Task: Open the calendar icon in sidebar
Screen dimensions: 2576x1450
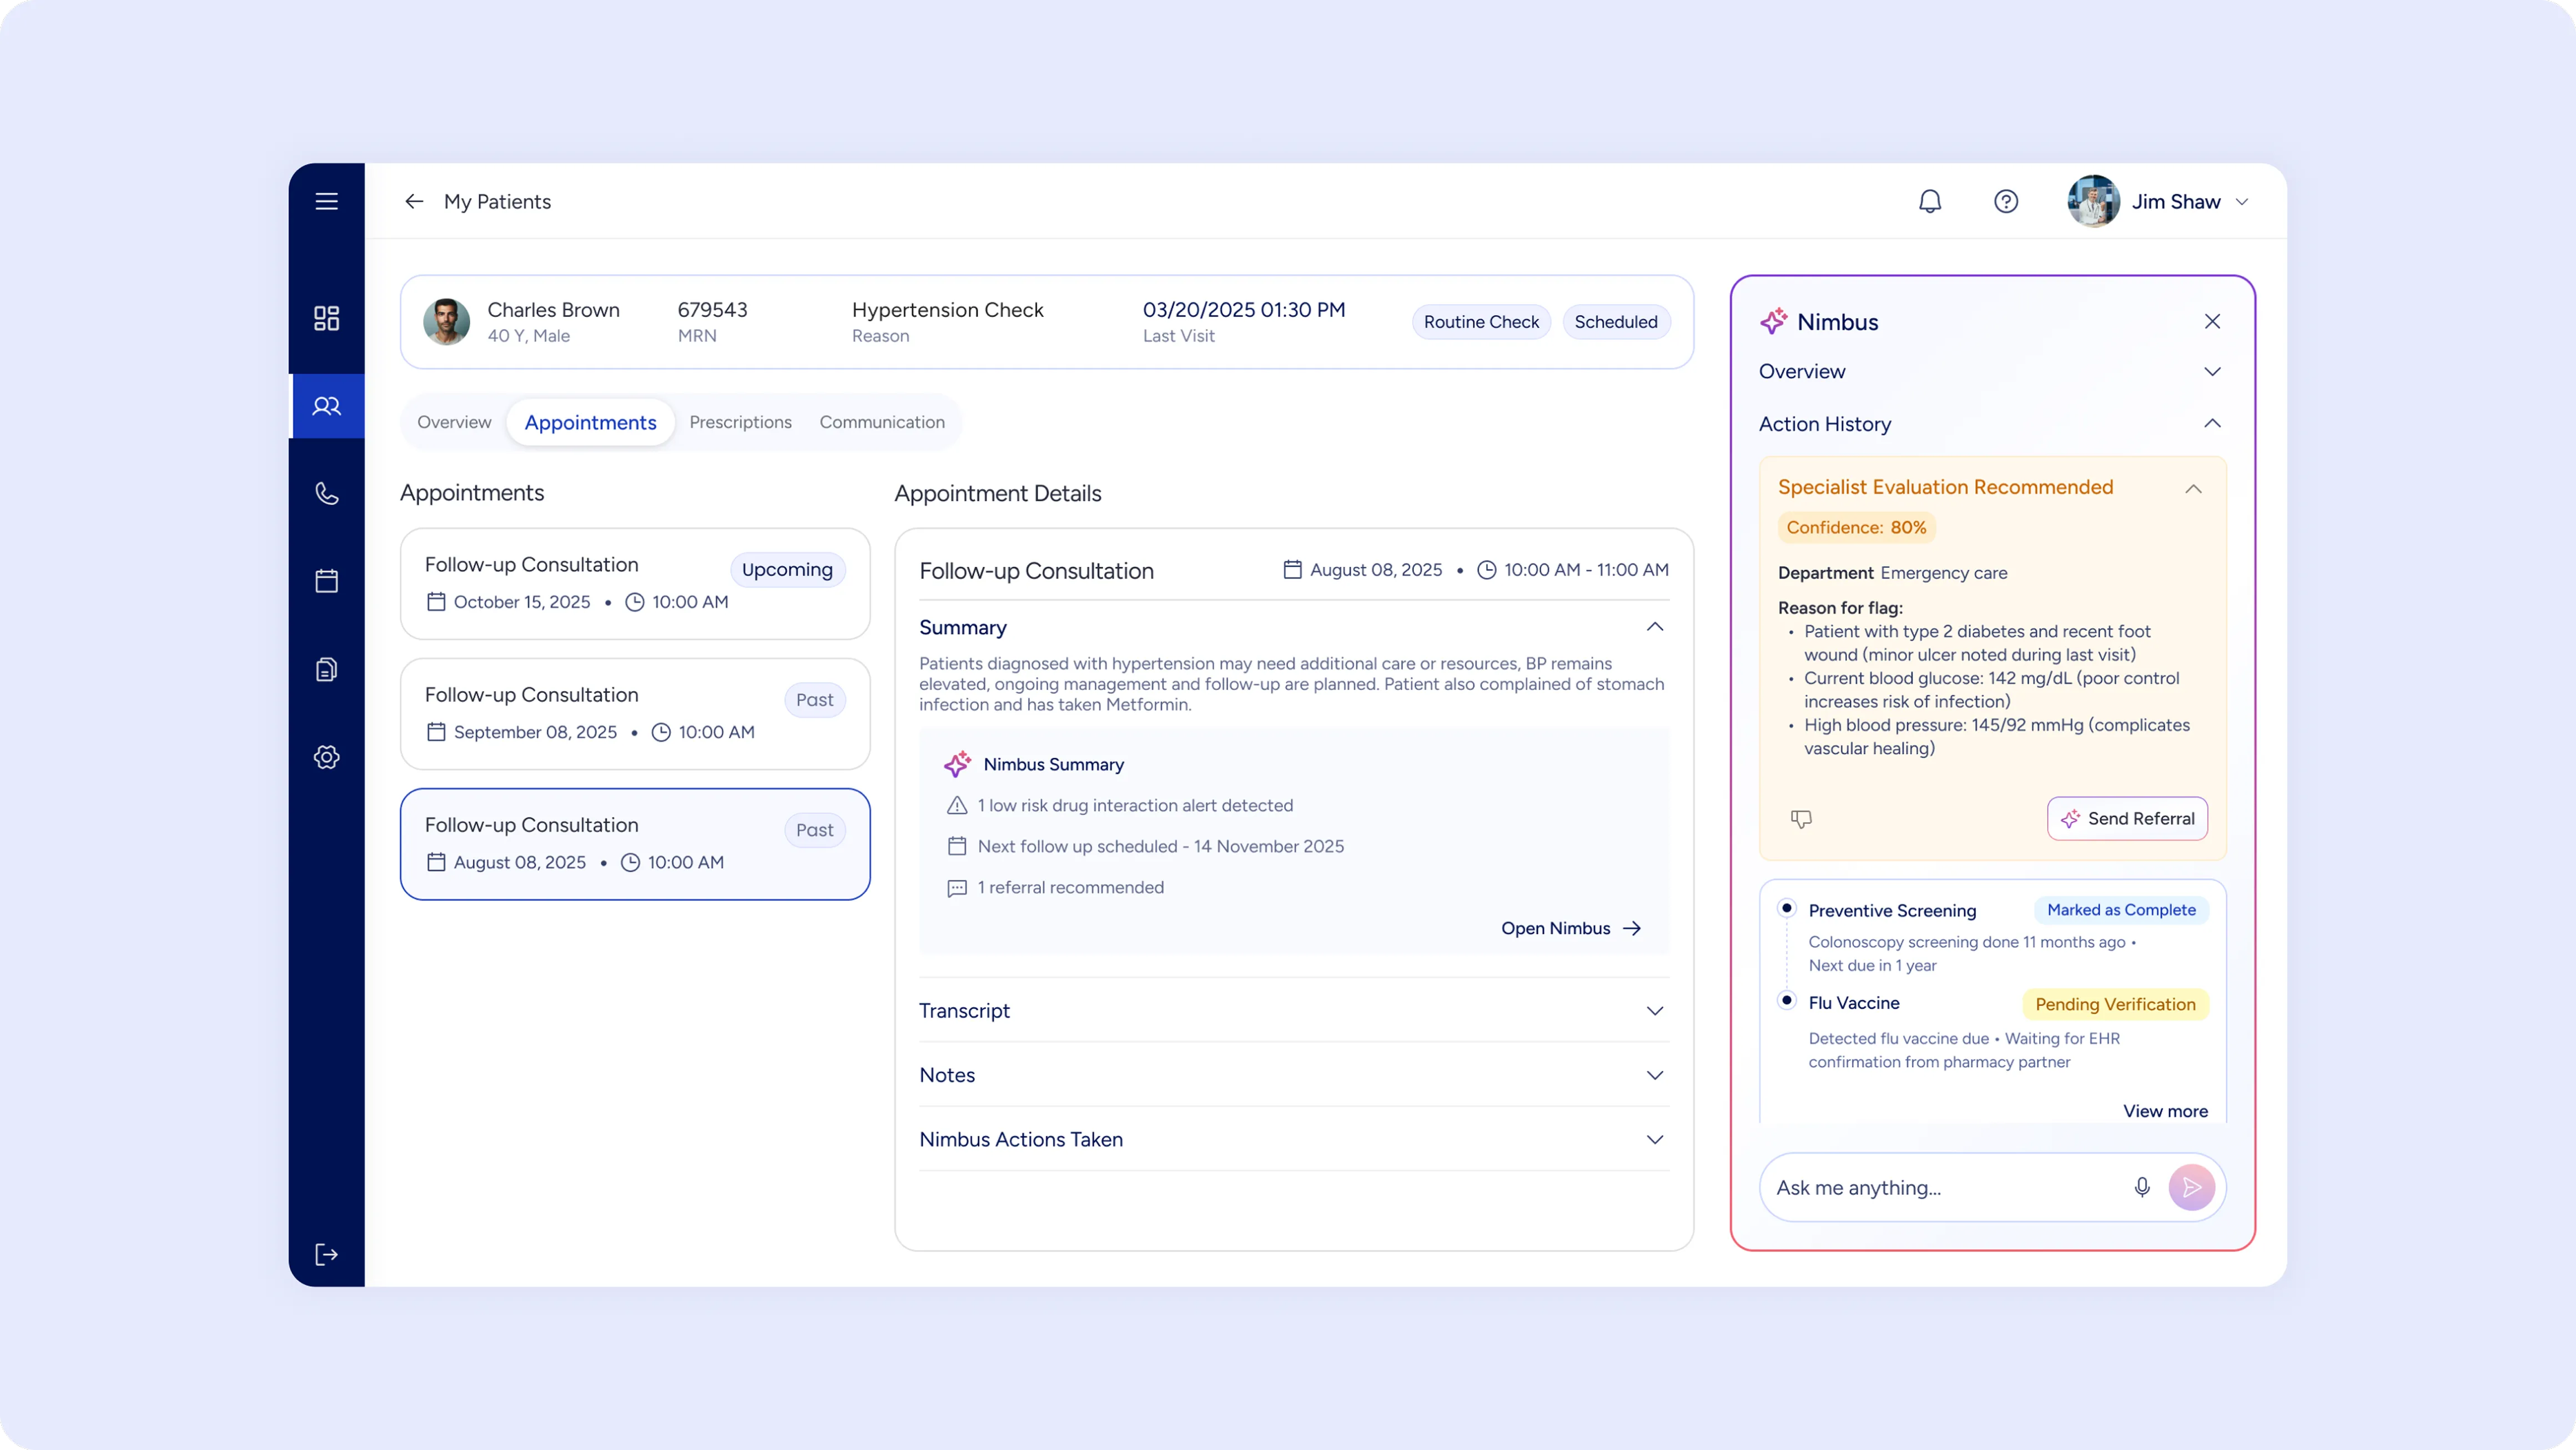Action: 326,581
